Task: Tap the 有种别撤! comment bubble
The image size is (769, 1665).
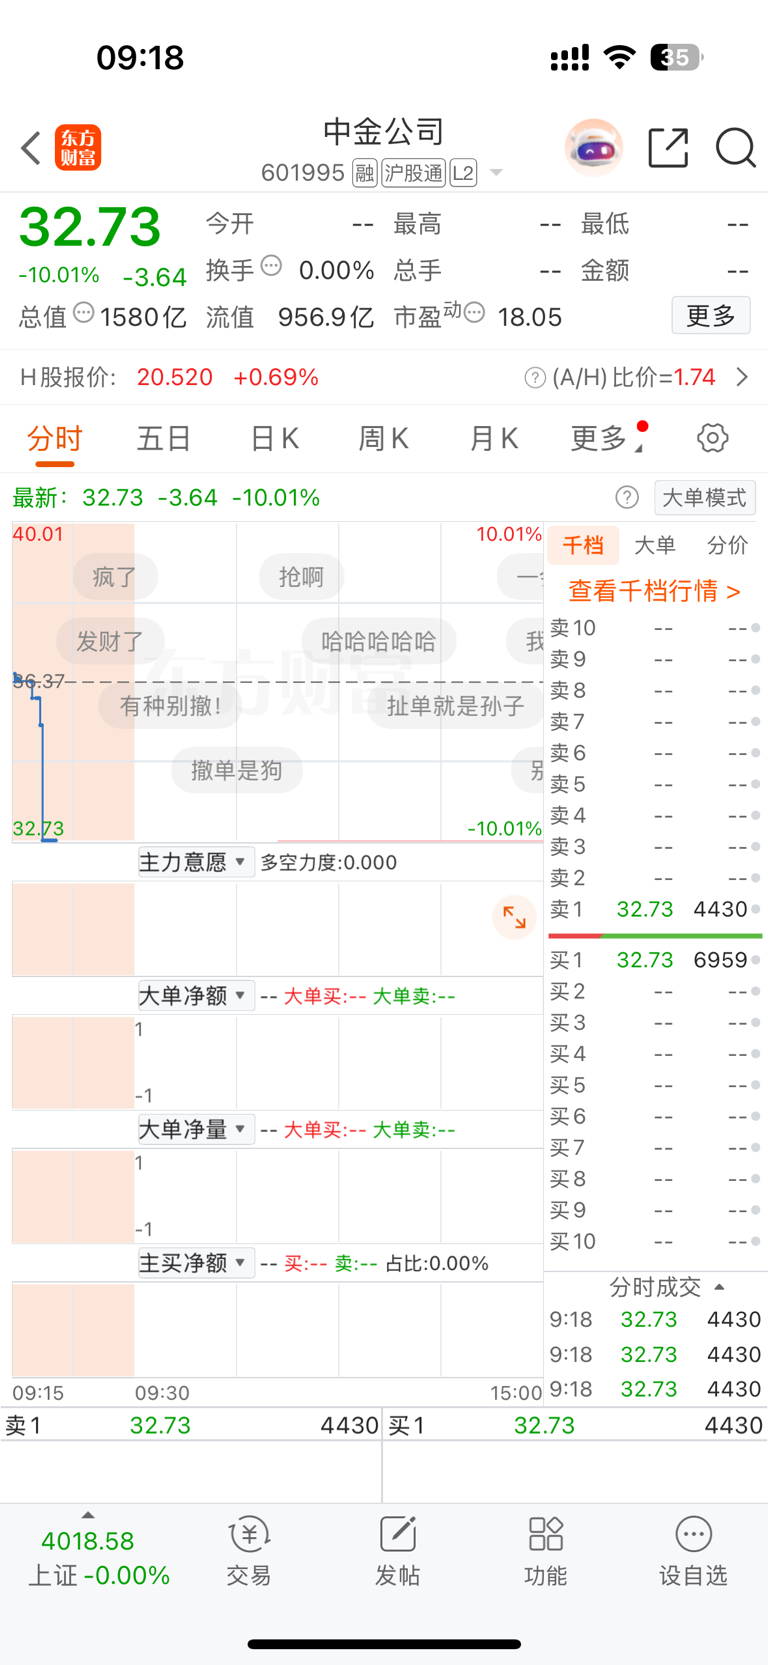Action: pyautogui.click(x=171, y=706)
